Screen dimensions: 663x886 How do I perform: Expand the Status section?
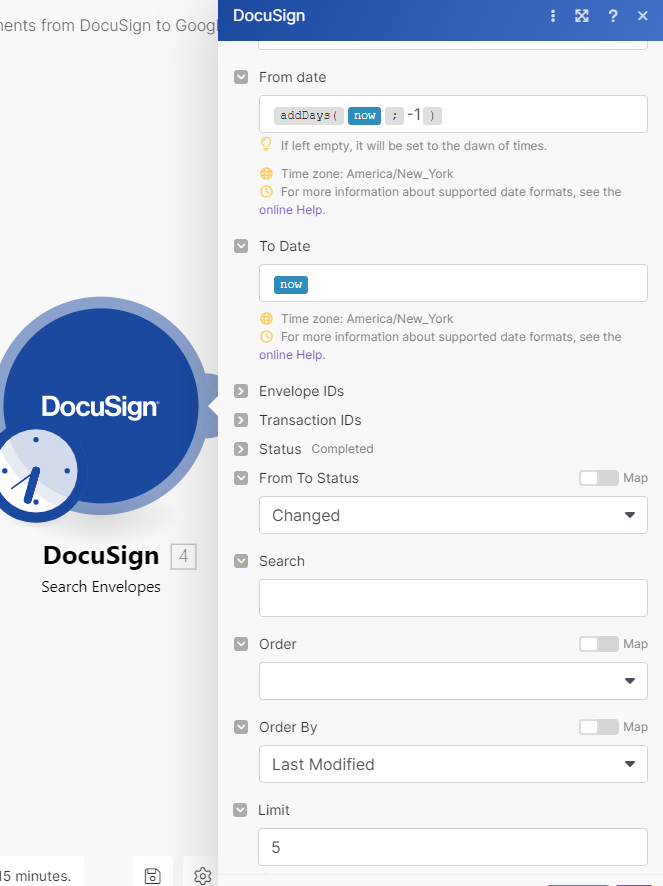click(241, 449)
